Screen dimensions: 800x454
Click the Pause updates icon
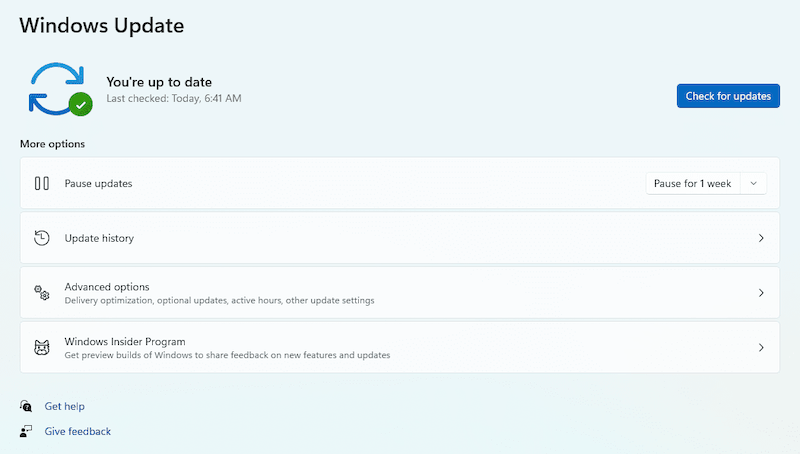click(x=42, y=183)
